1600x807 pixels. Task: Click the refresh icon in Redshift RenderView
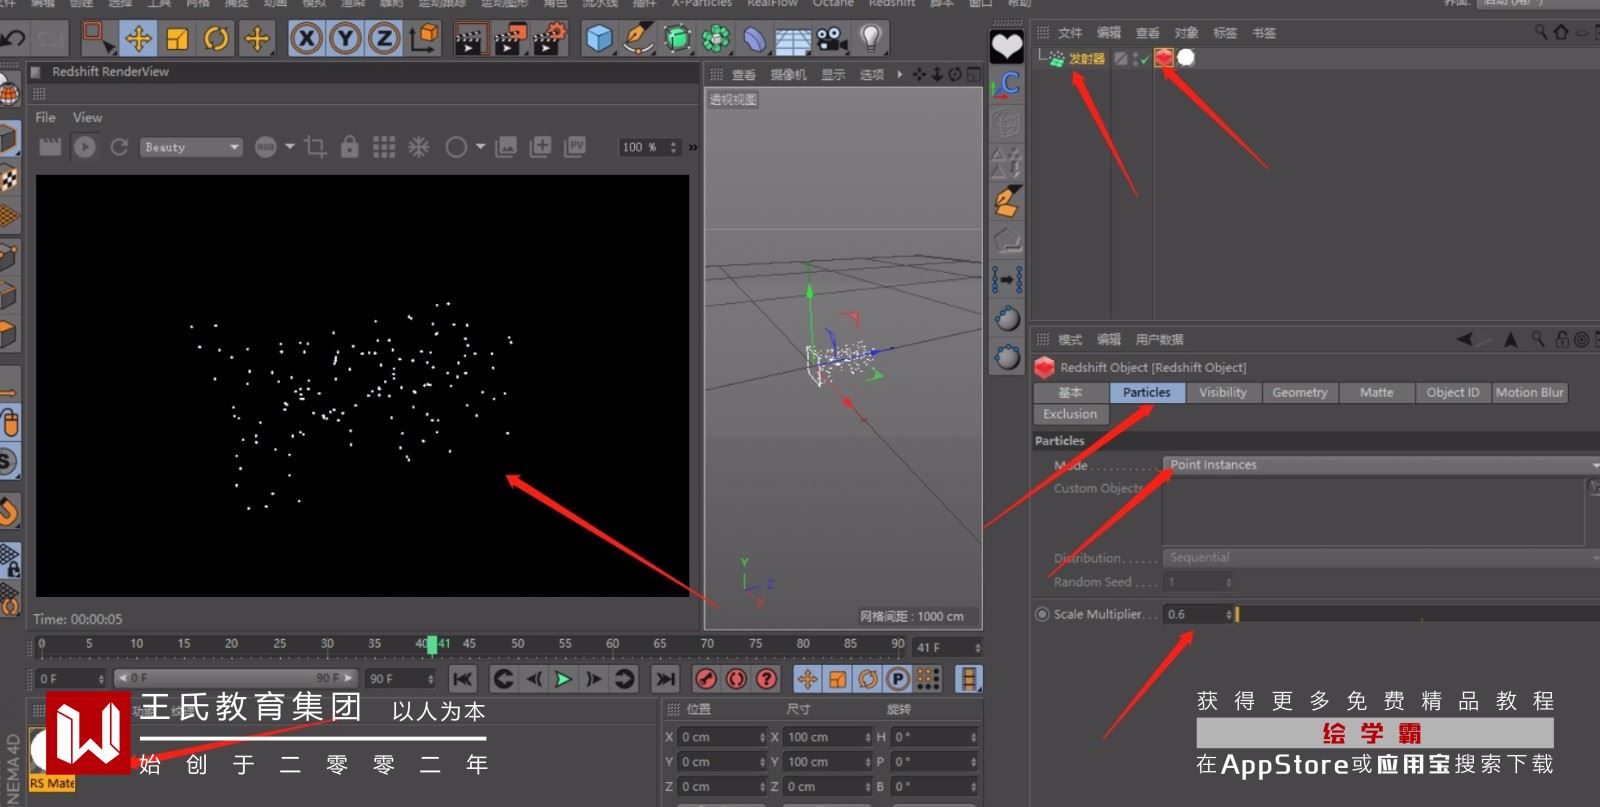(119, 147)
